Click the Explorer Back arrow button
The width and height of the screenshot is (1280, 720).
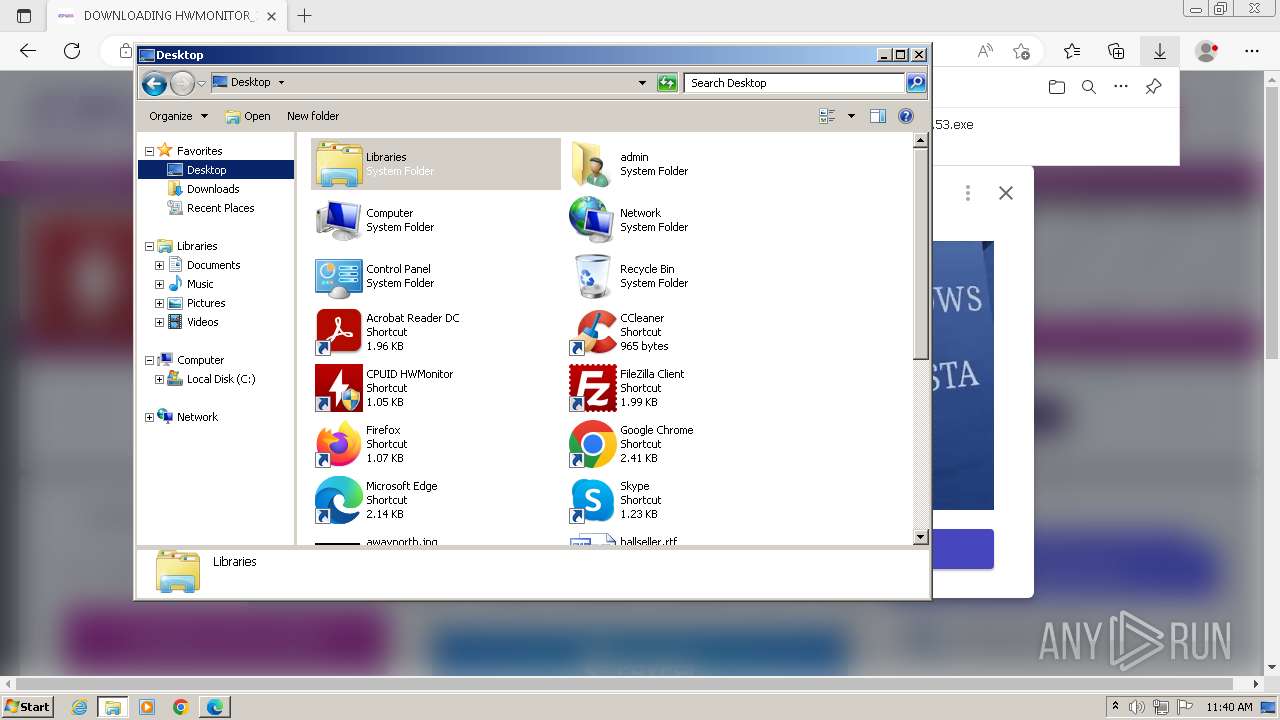point(154,83)
